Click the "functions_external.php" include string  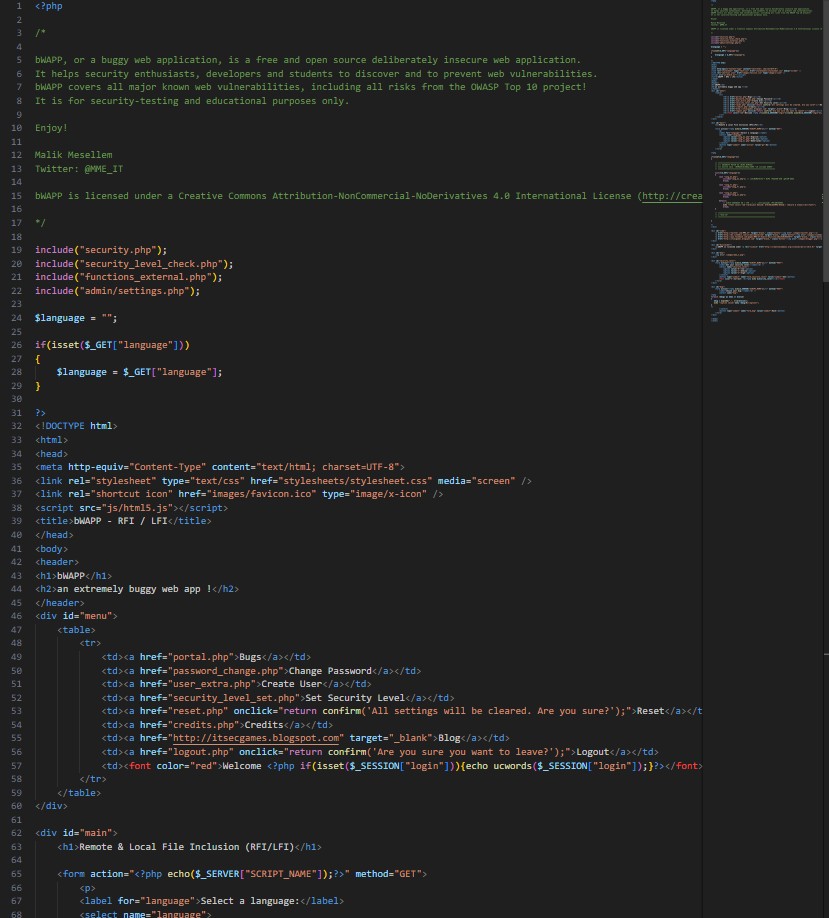pos(145,277)
